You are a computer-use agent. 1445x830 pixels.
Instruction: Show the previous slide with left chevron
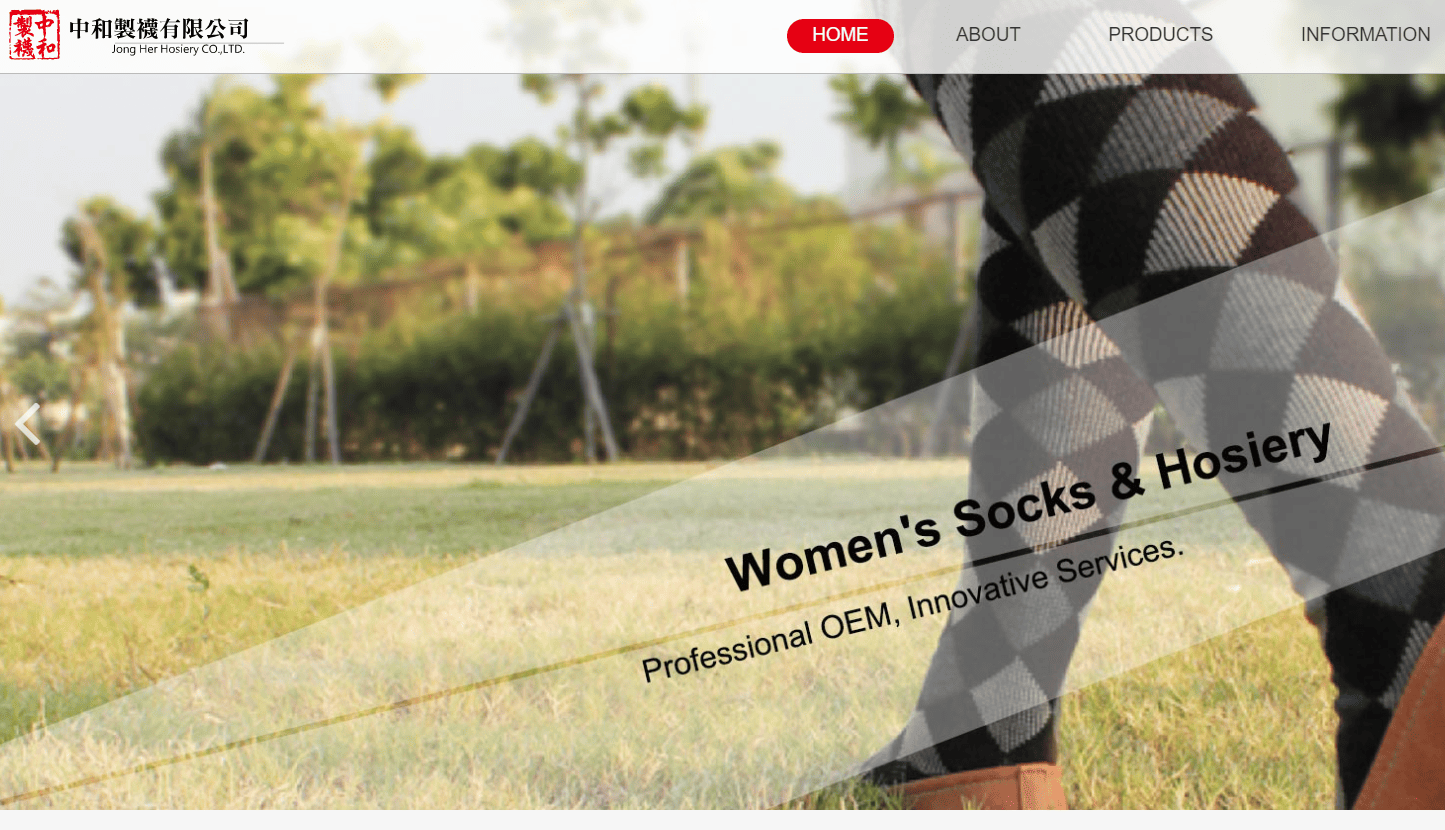point(28,424)
